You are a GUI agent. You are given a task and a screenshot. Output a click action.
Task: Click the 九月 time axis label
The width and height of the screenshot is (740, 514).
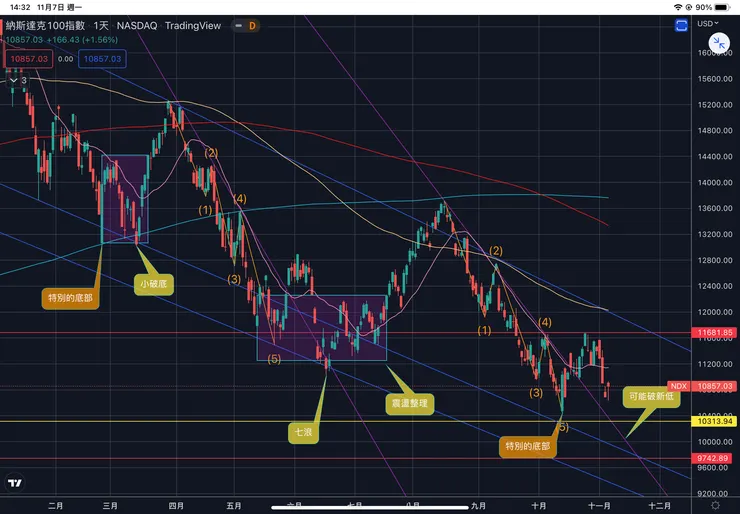478,506
